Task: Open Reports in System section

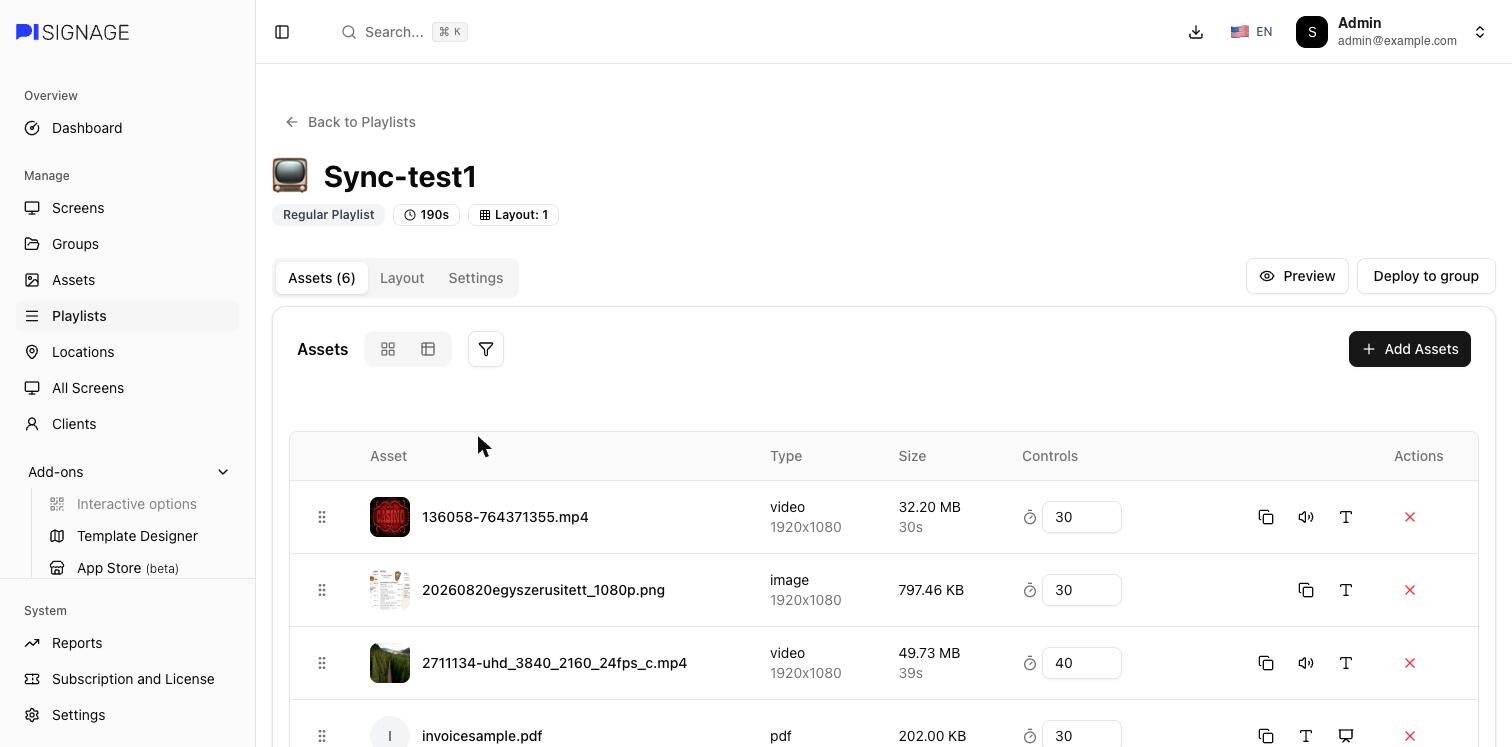Action: pos(128,643)
